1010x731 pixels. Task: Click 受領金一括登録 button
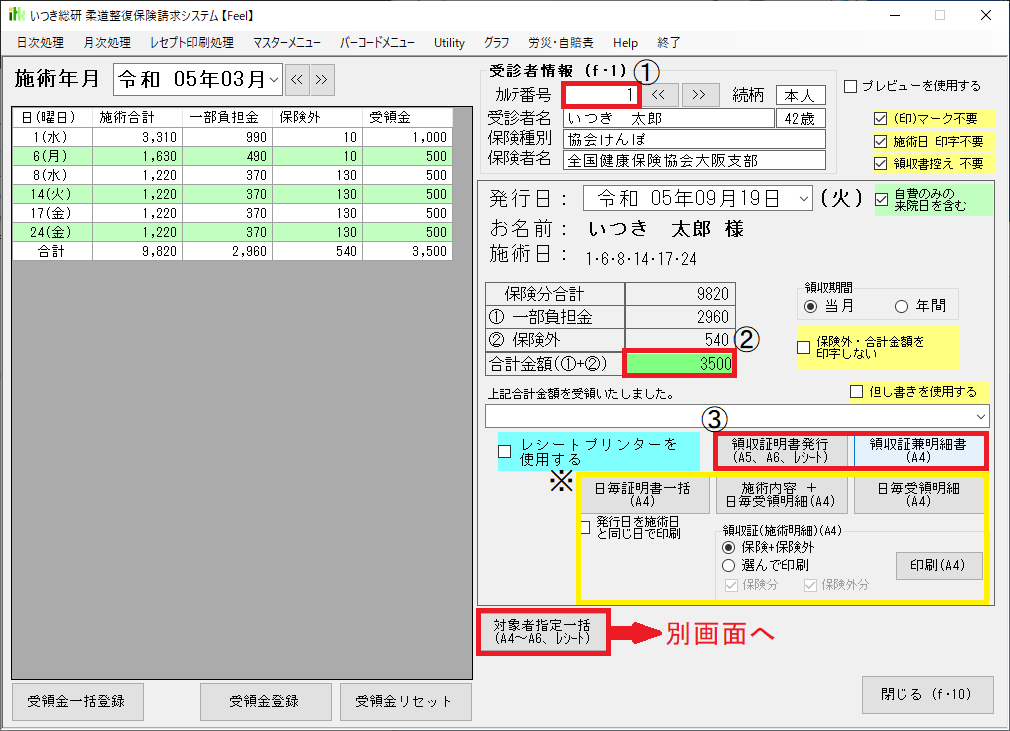(76, 701)
